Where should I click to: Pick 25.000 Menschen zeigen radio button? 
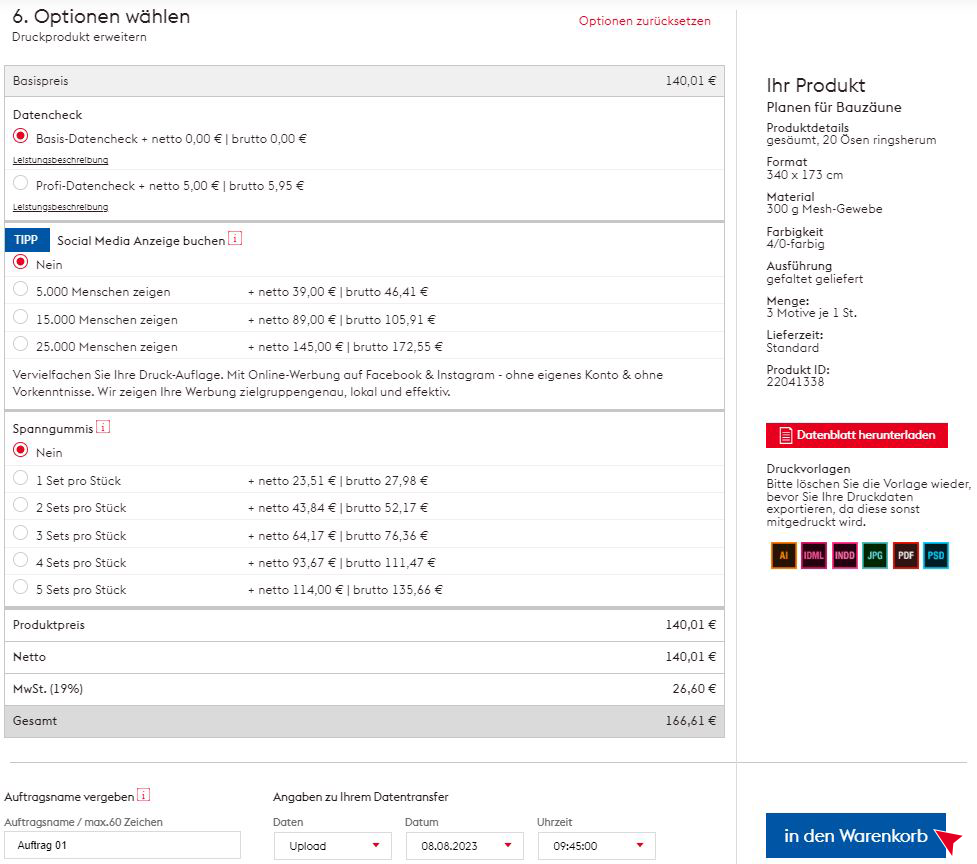click(21, 345)
